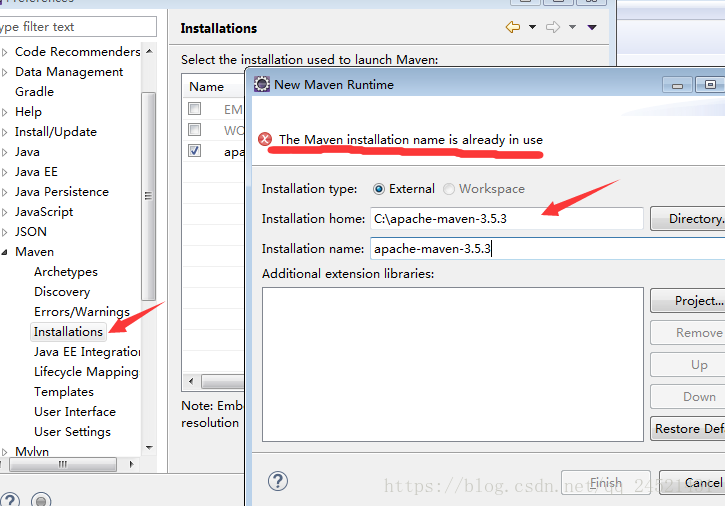This screenshot has height=506, width=725.
Task: Expand the Install/Update tree node
Action: (x=5, y=132)
